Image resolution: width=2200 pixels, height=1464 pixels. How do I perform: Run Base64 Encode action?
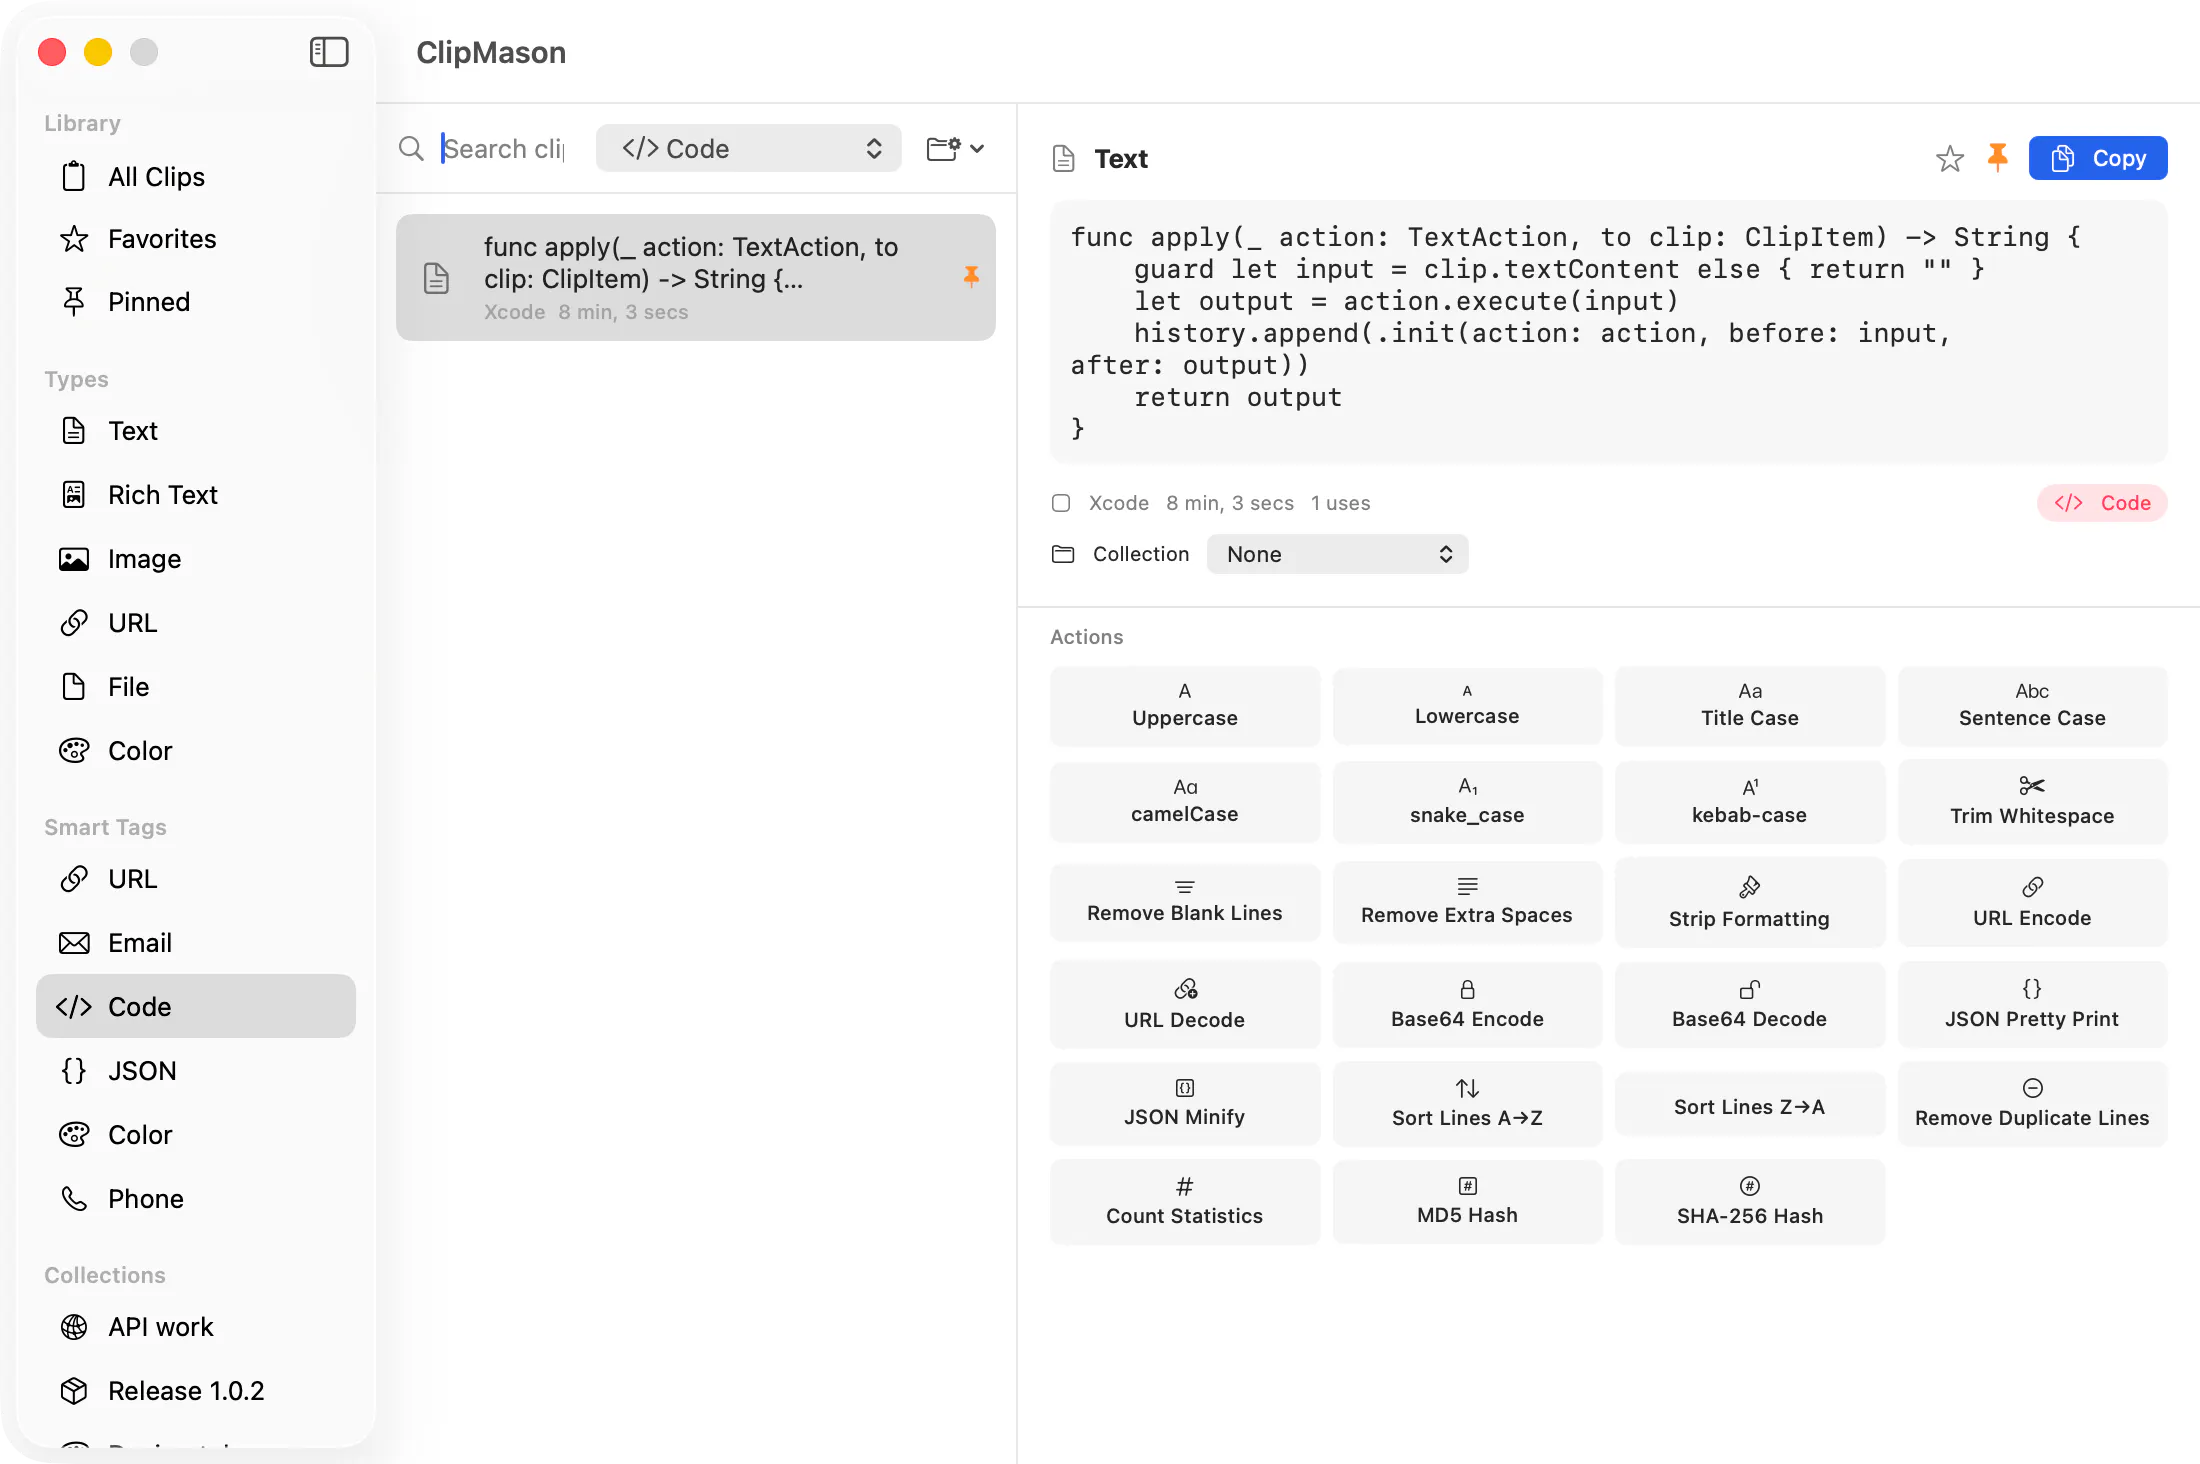click(1467, 1005)
